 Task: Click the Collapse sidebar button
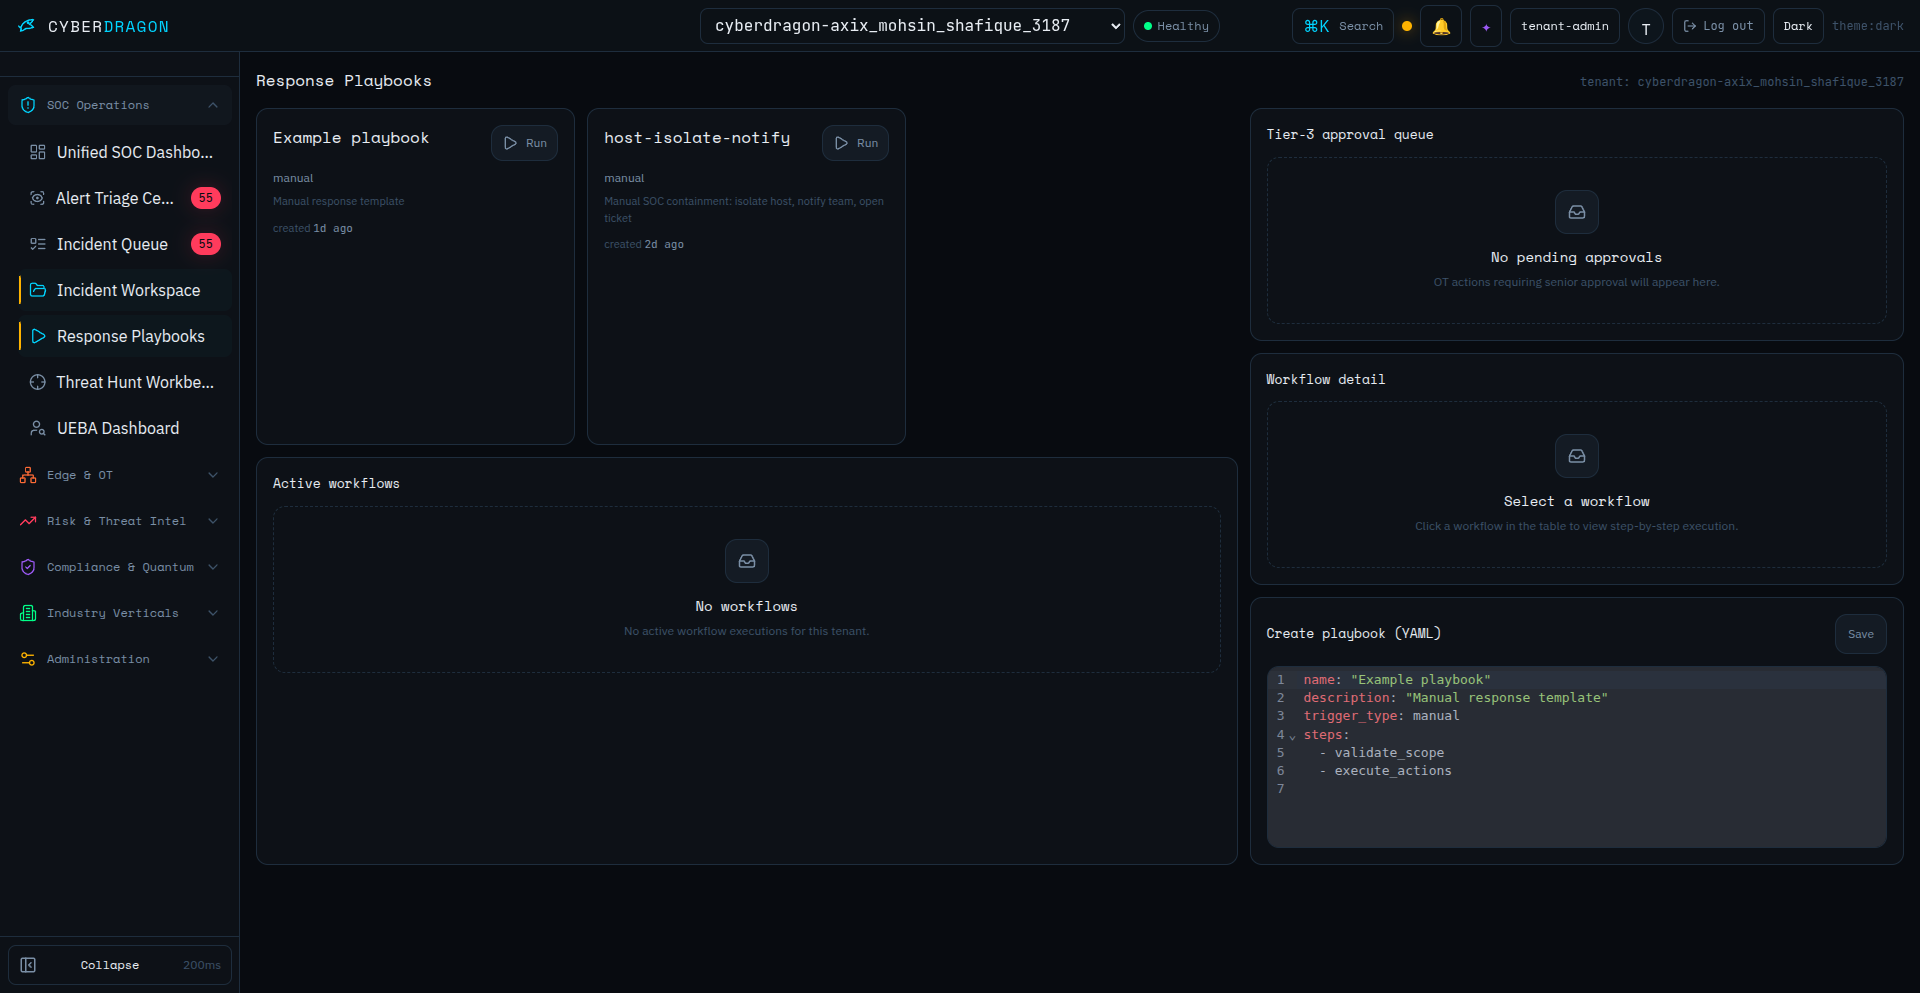click(120, 965)
